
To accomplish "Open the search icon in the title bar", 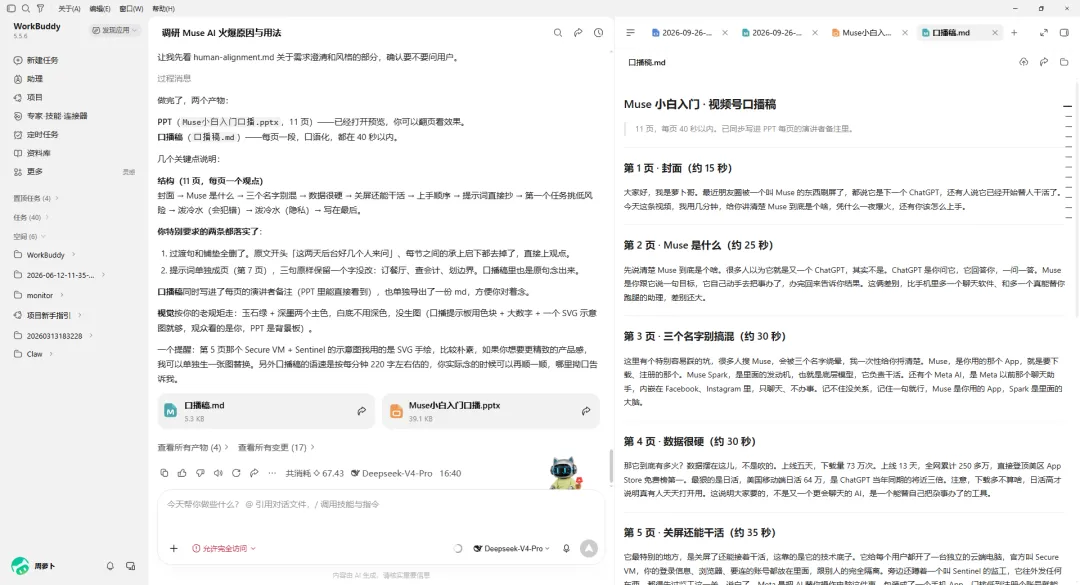I will click(x=25, y=8).
